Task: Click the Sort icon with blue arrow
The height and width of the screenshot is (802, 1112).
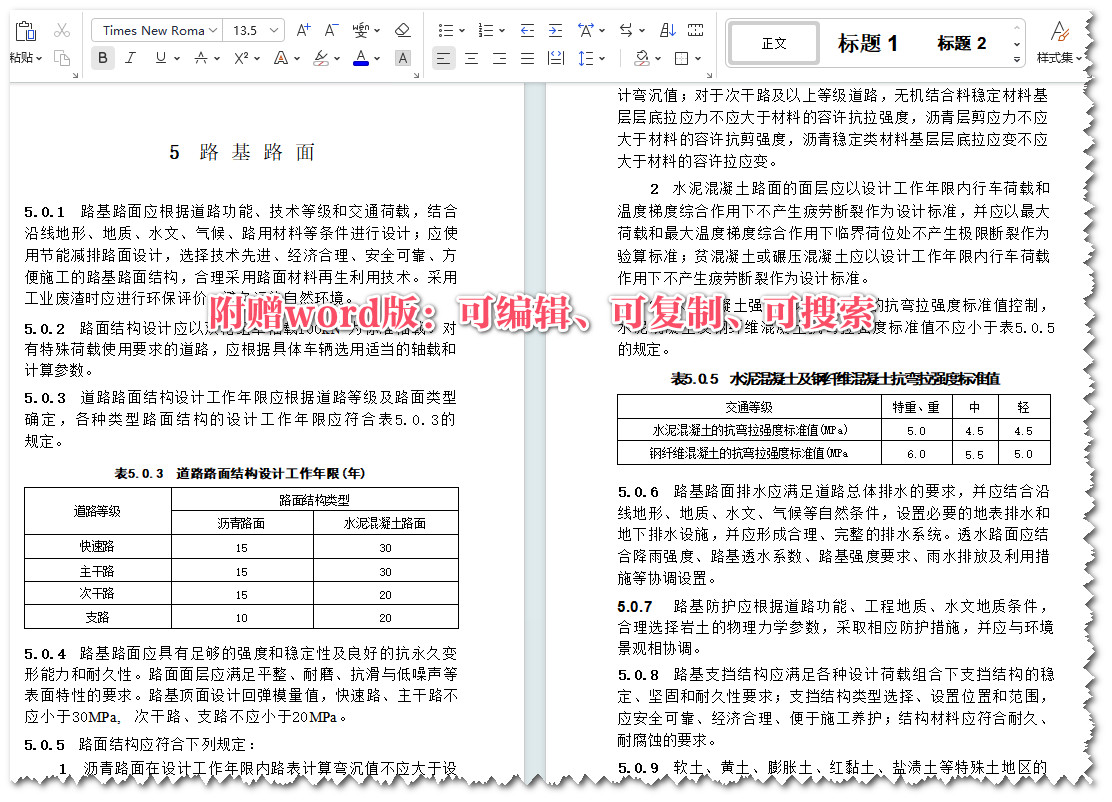Action: (x=668, y=31)
